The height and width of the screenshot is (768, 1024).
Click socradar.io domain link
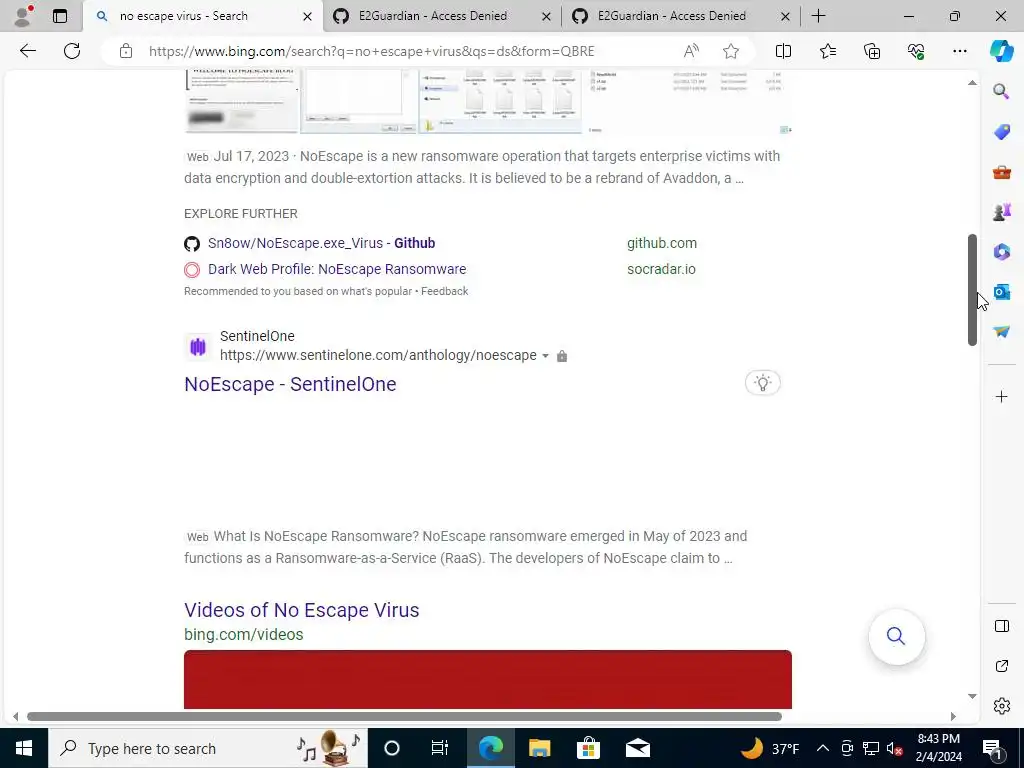661,269
